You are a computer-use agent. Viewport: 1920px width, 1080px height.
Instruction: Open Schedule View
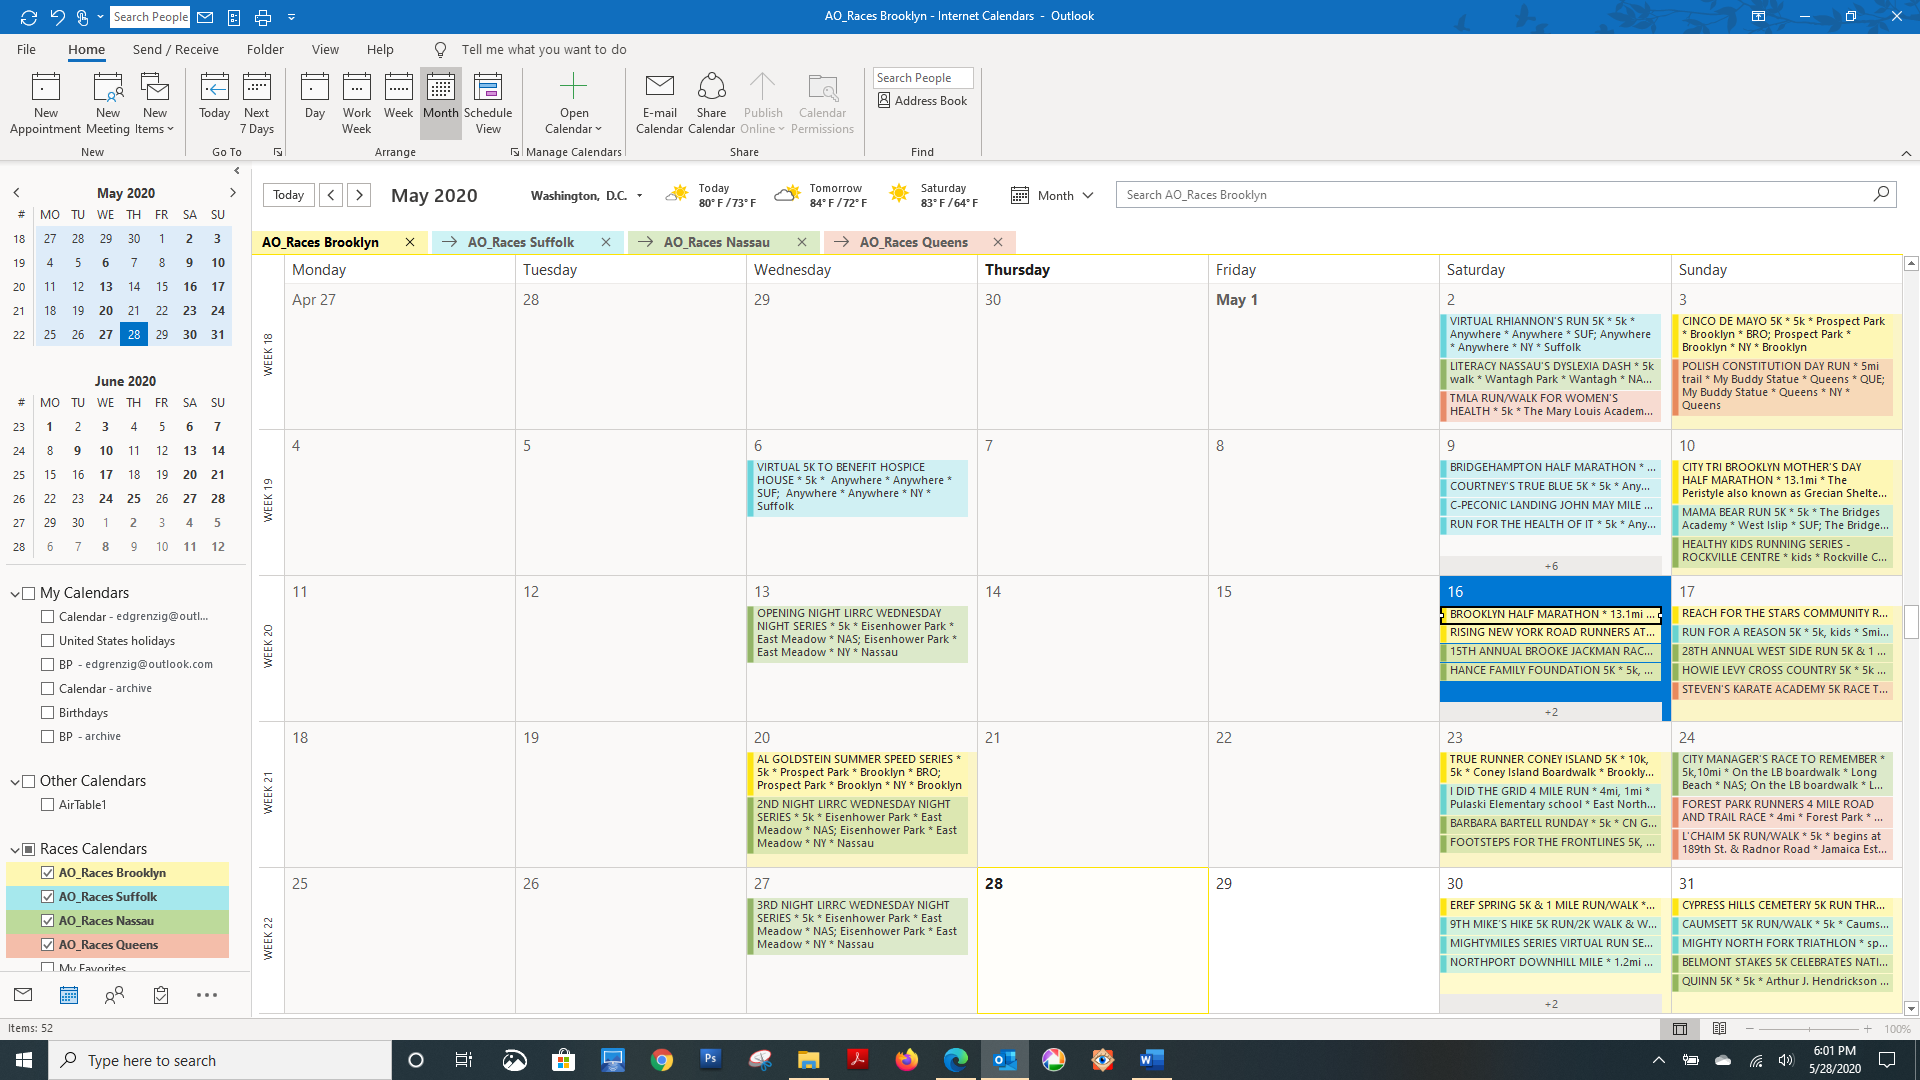tap(488, 103)
